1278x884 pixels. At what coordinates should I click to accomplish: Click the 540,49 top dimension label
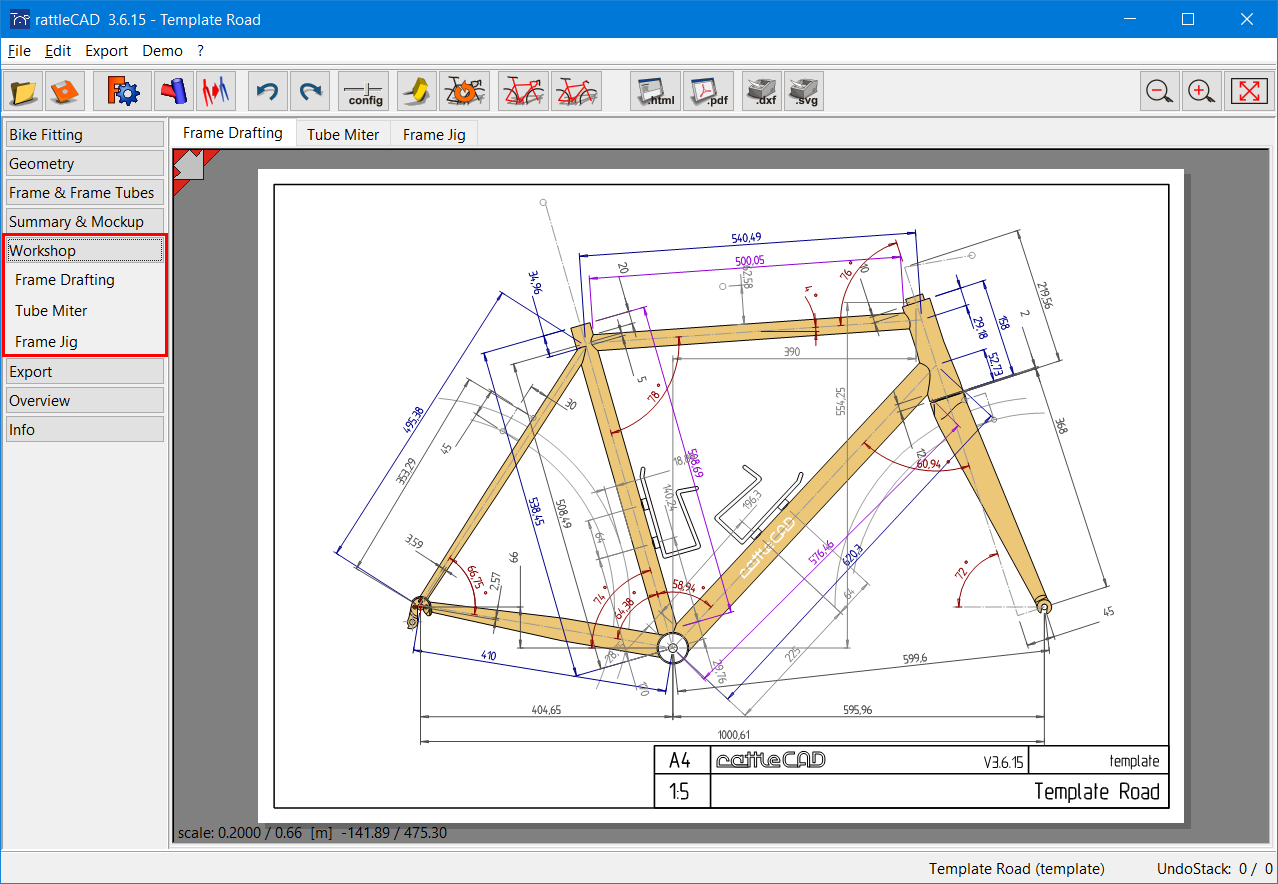[x=746, y=237]
